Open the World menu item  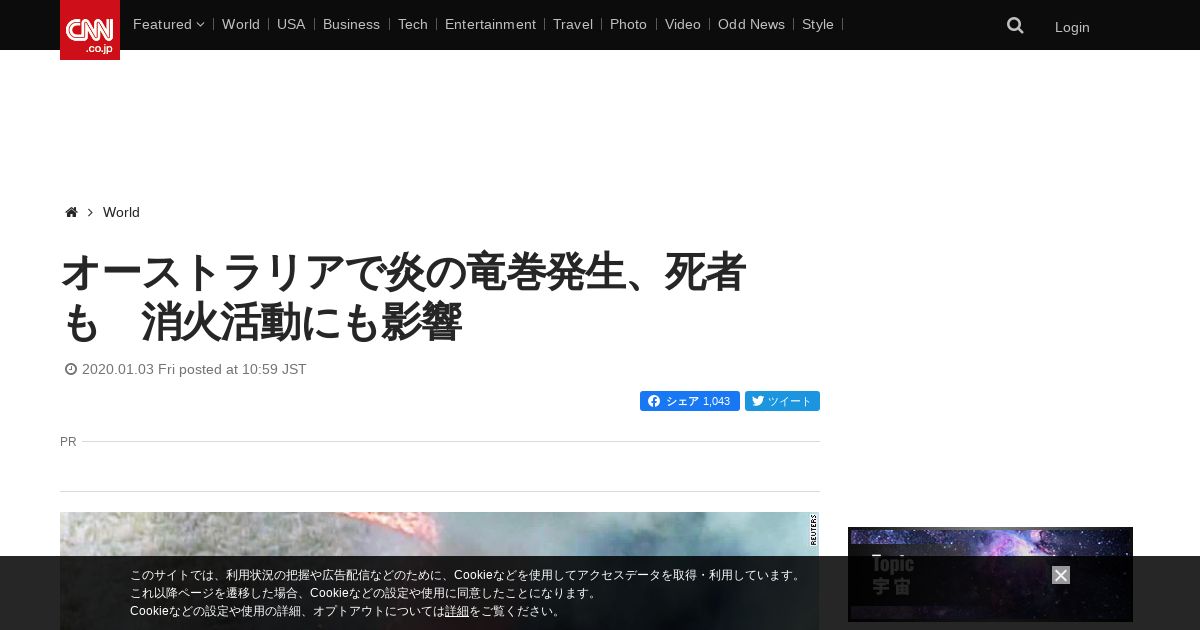pyautogui.click(x=241, y=24)
